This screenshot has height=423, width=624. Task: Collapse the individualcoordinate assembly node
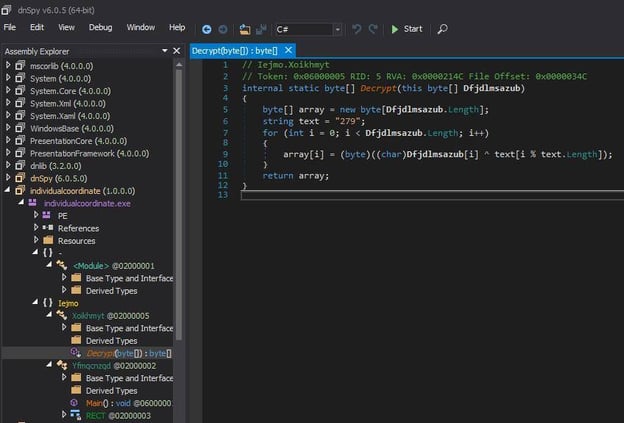8,190
